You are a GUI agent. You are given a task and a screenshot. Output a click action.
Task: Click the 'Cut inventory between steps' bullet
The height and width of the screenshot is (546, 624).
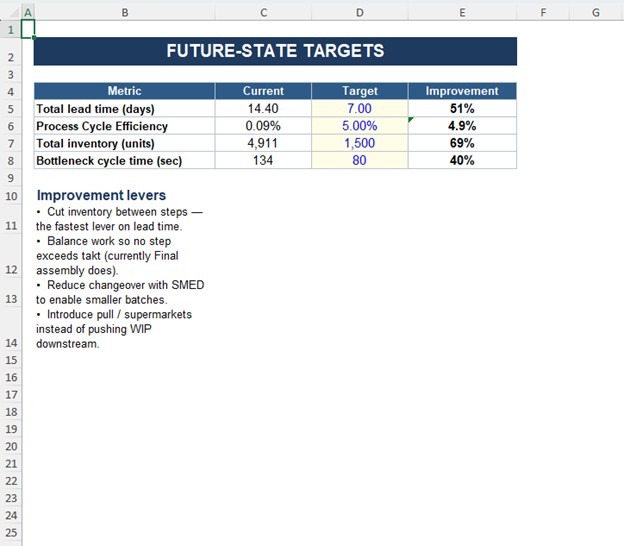point(119,219)
